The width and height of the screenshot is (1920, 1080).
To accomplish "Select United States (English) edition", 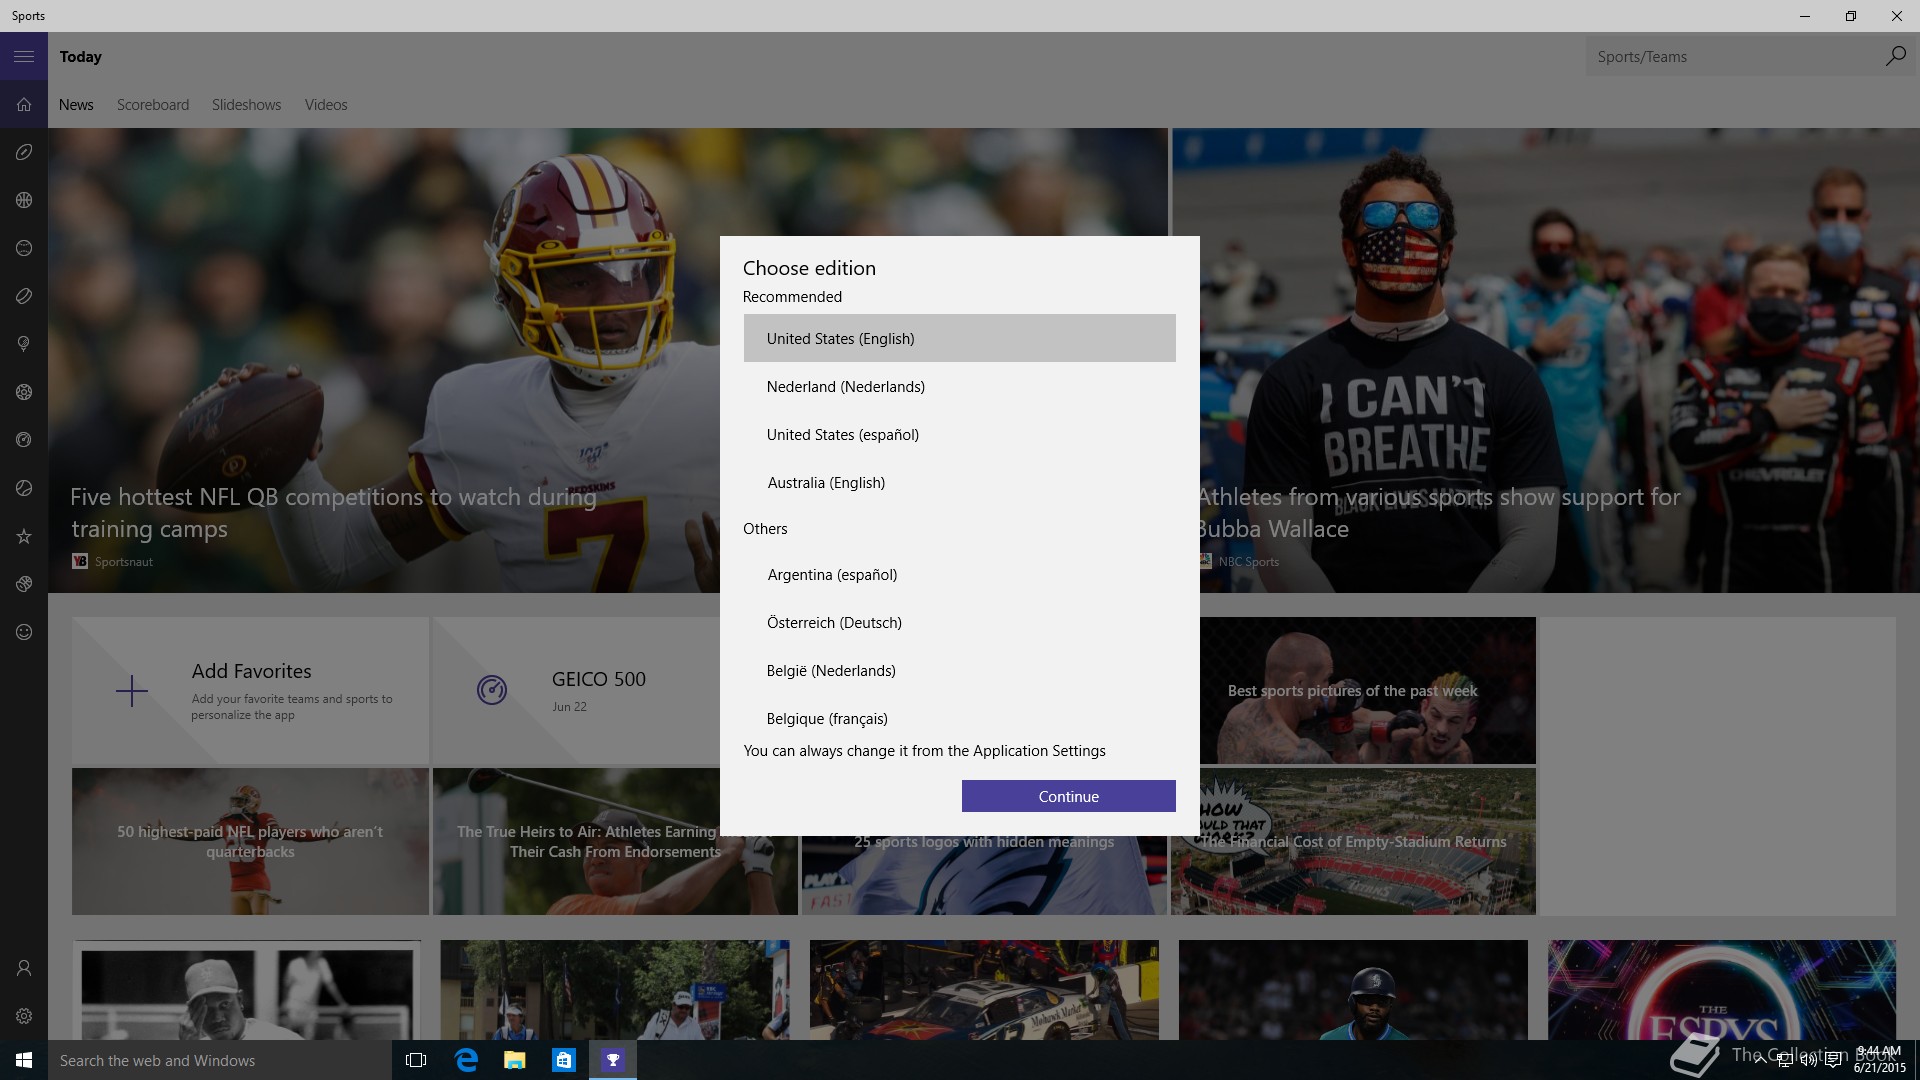I will [959, 338].
